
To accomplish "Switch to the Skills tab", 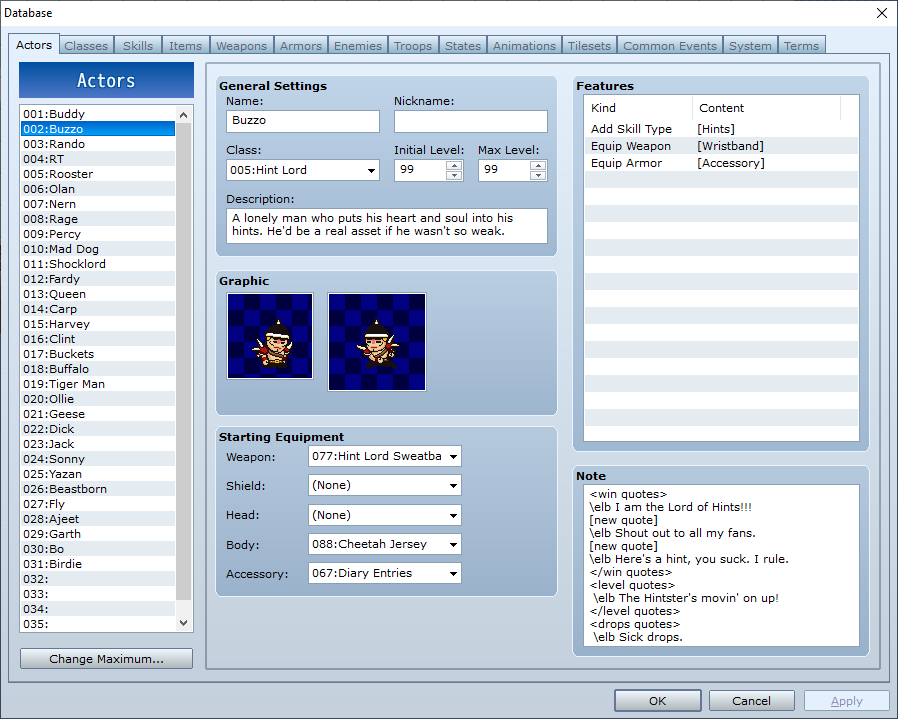I will (x=138, y=46).
